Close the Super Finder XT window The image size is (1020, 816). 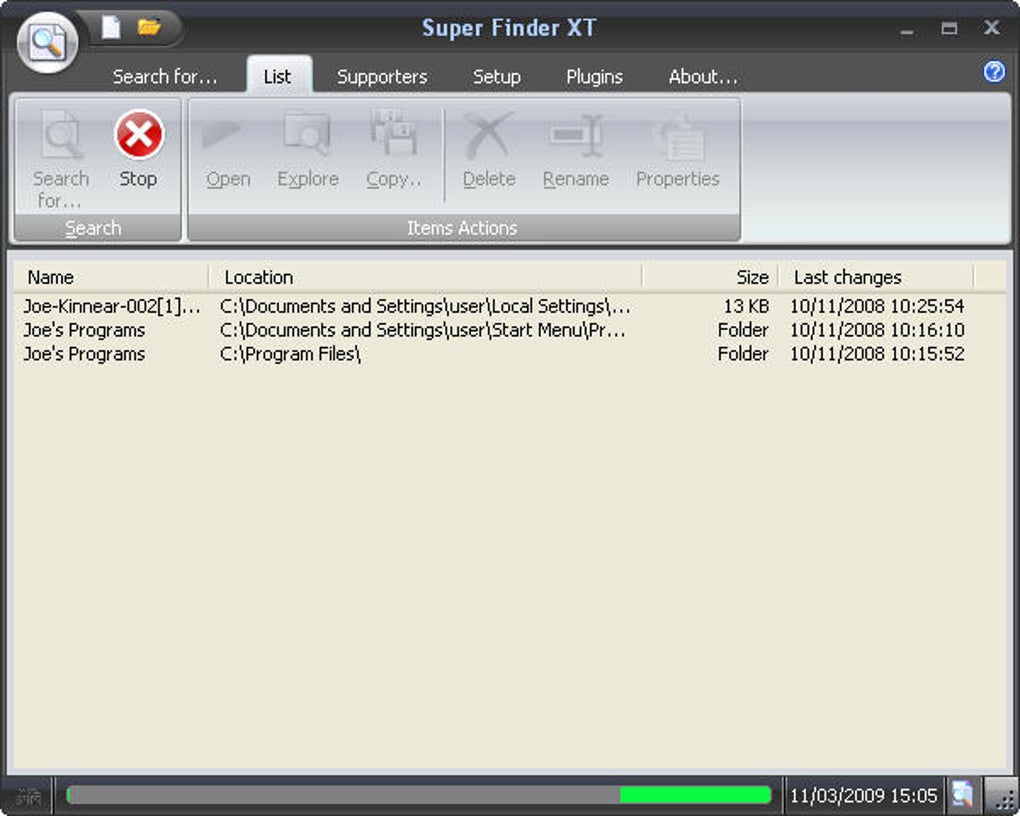pyautogui.click(x=991, y=27)
